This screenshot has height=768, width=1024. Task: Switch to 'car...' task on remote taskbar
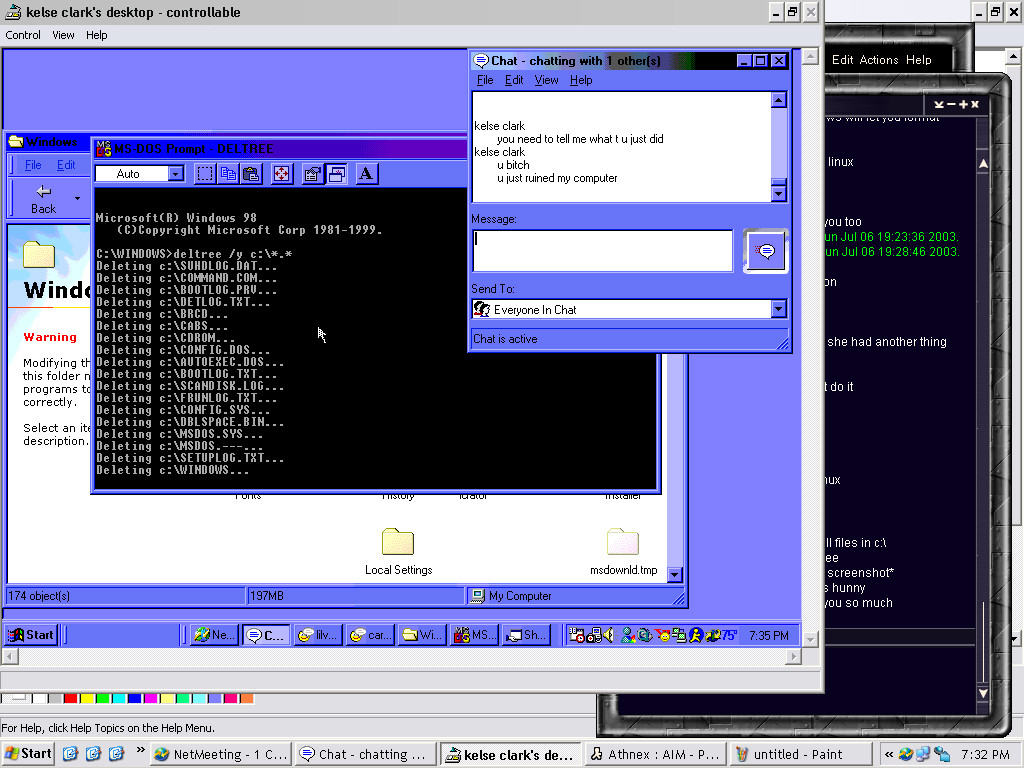click(x=370, y=635)
